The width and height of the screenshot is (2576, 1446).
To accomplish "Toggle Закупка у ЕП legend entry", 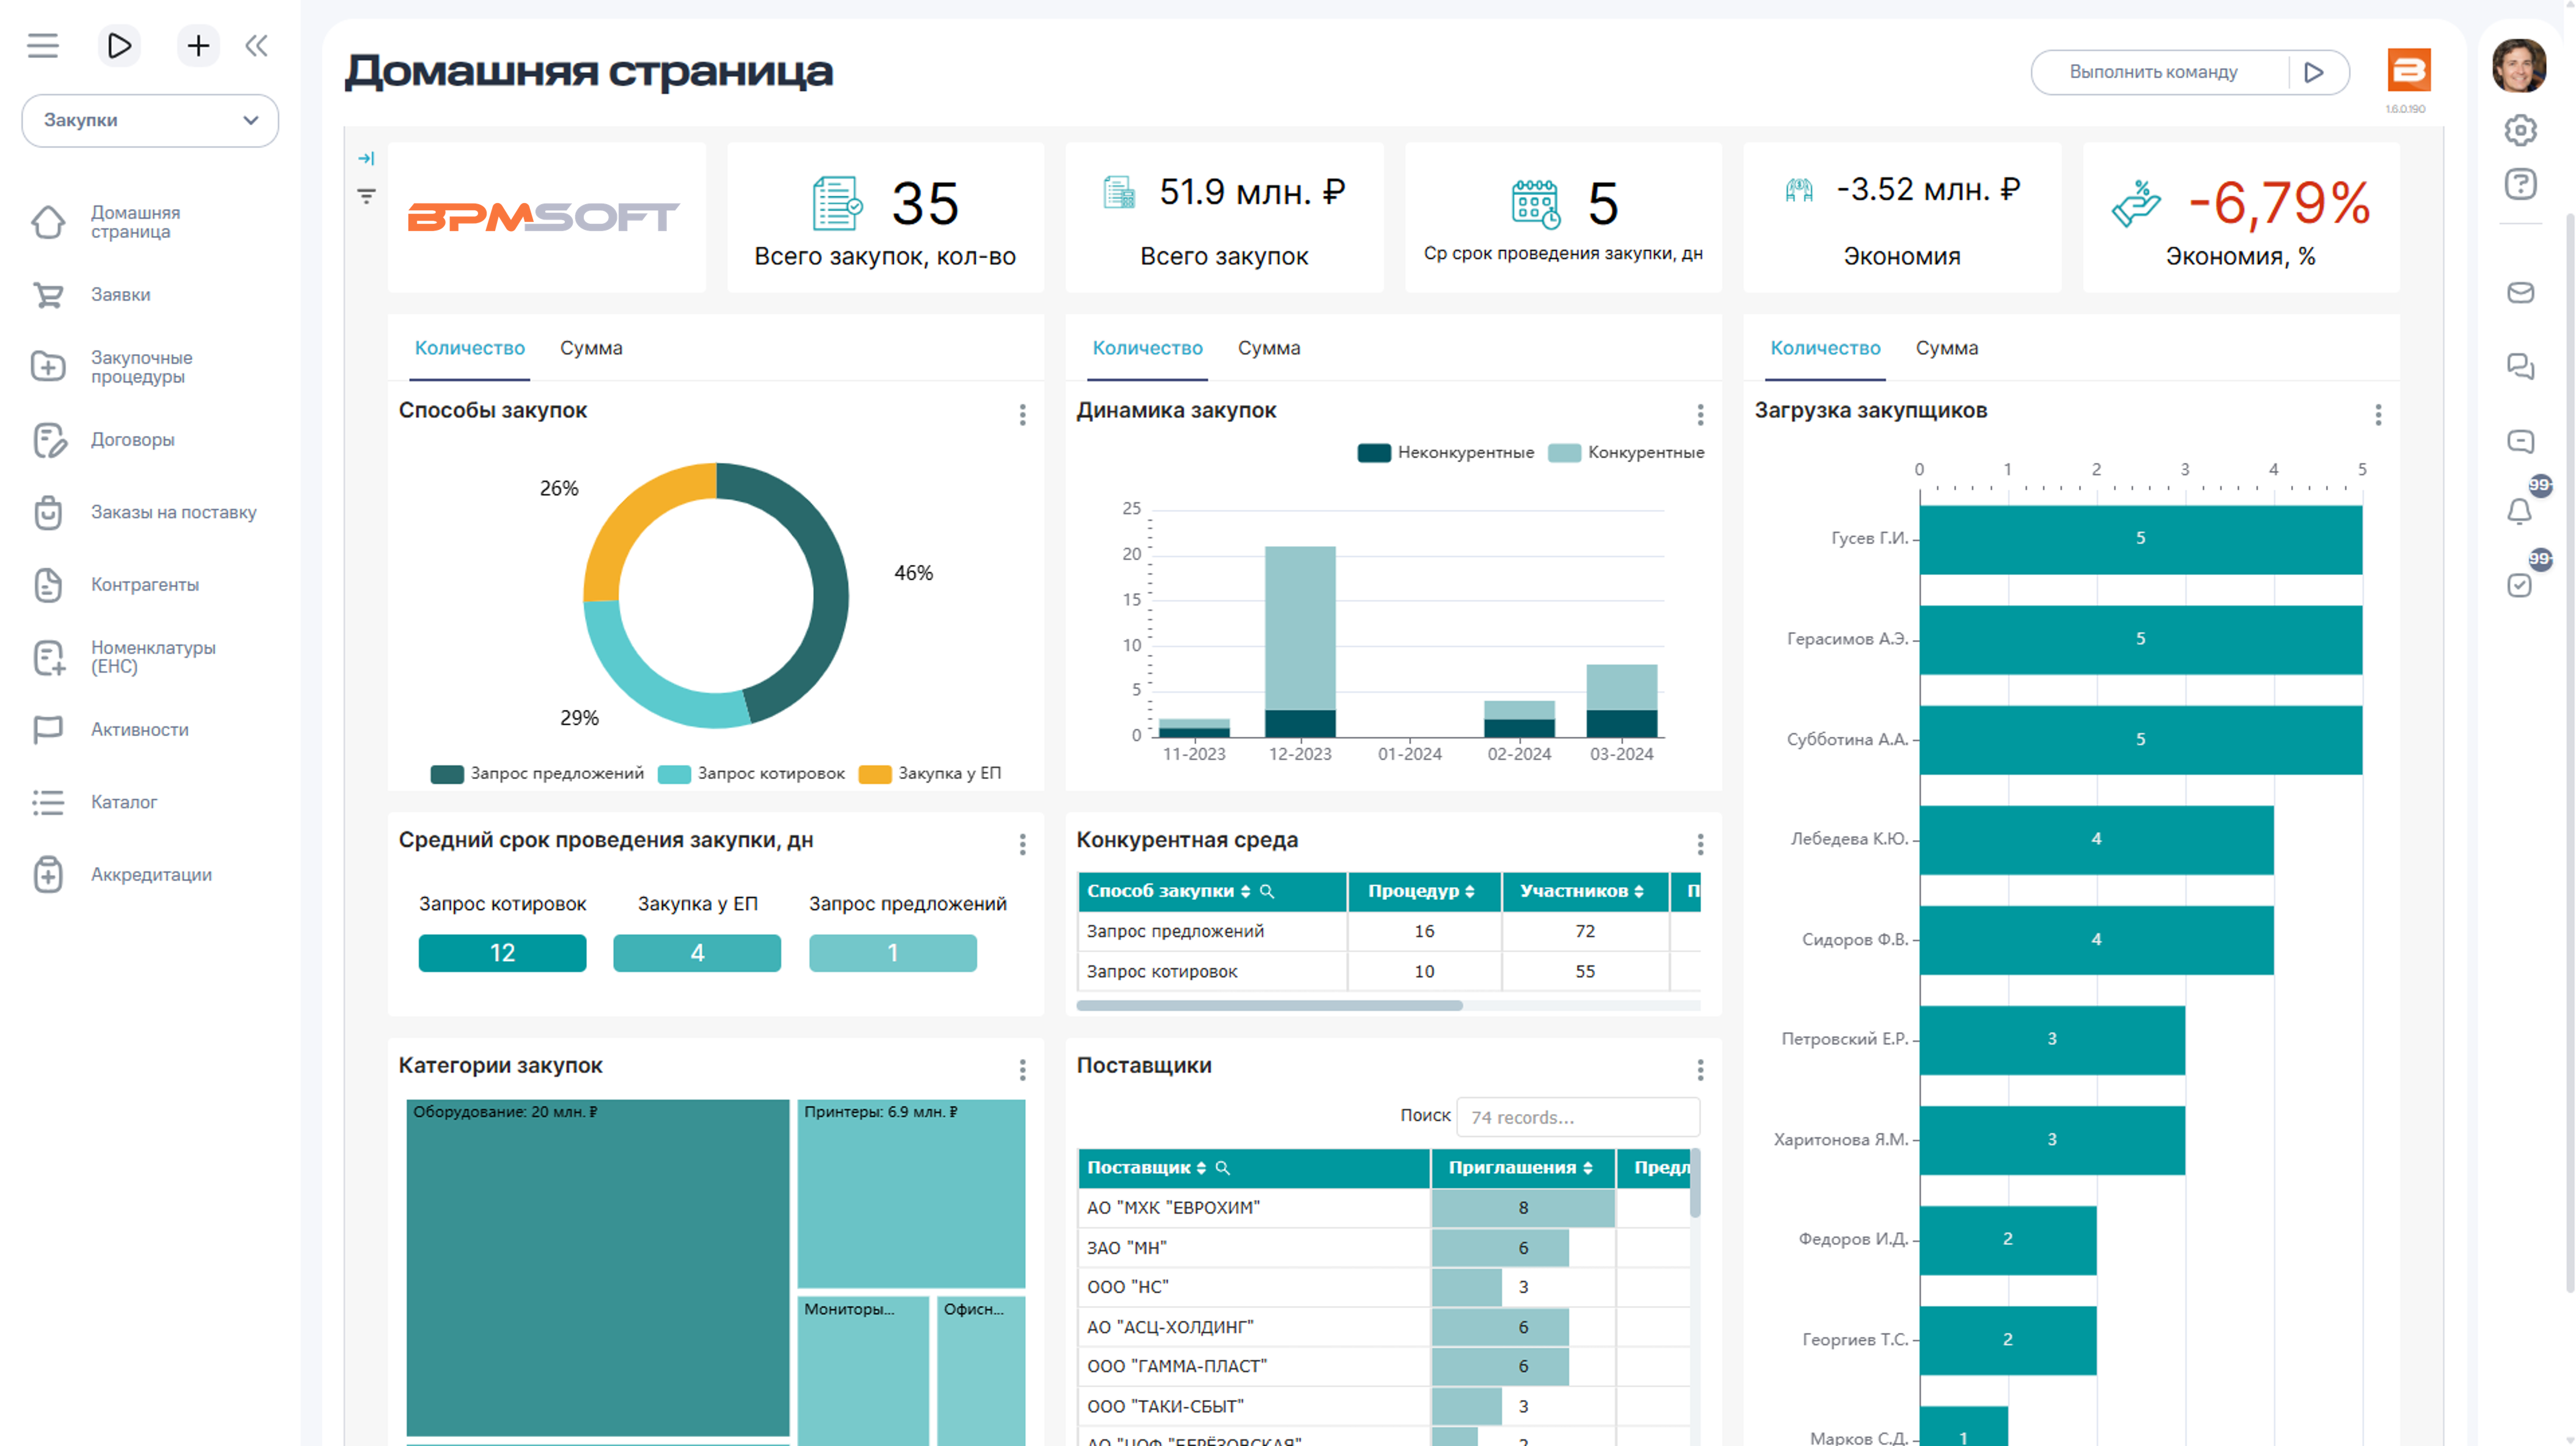I will coord(930,774).
